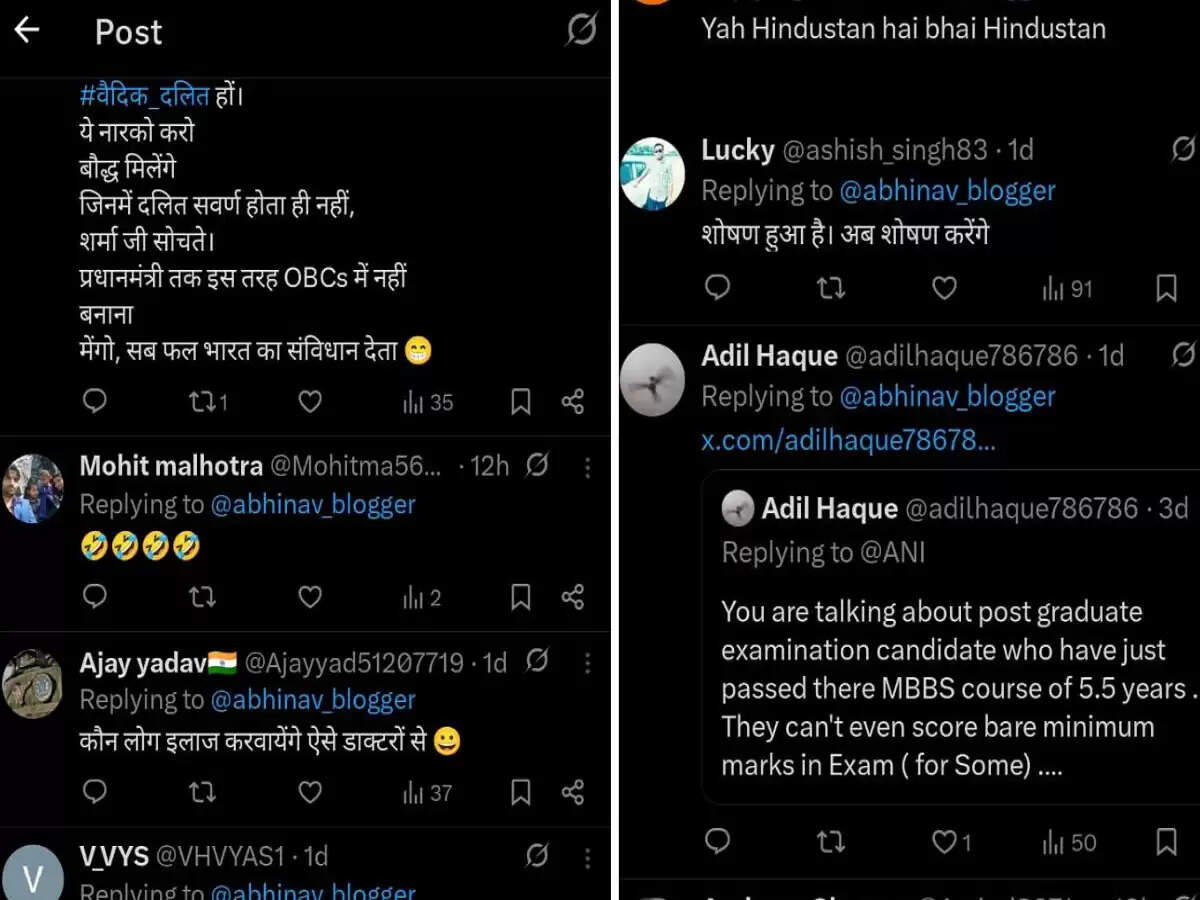Reply to Adil Haque's post
Image resolution: width=1200 pixels, height=900 pixels.
717,842
